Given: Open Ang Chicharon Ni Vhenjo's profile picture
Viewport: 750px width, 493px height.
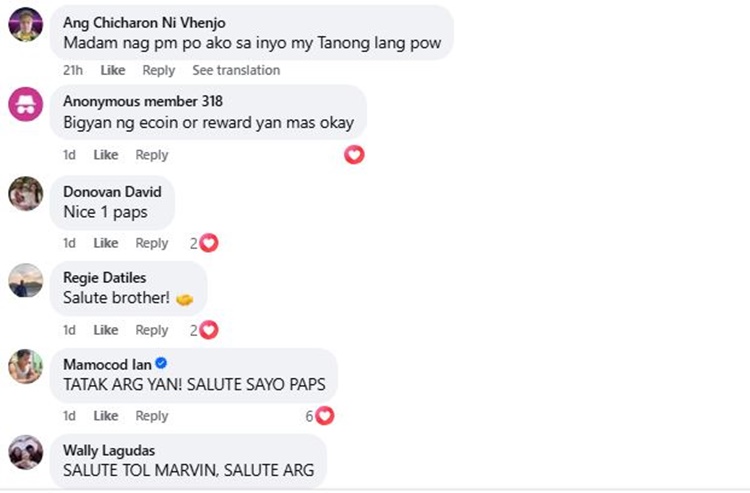Looking at the screenshot, I should [26, 25].
